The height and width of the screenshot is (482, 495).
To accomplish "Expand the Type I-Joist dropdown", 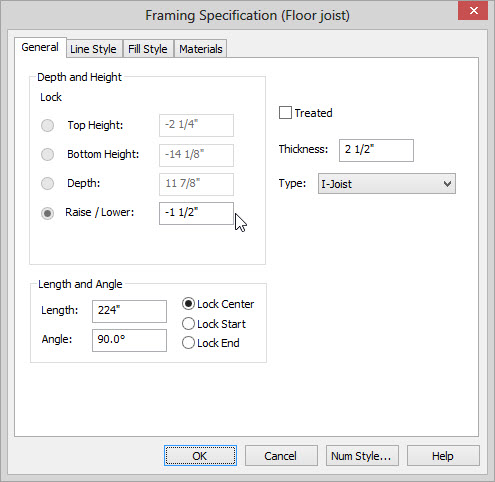I will [x=387, y=183].
